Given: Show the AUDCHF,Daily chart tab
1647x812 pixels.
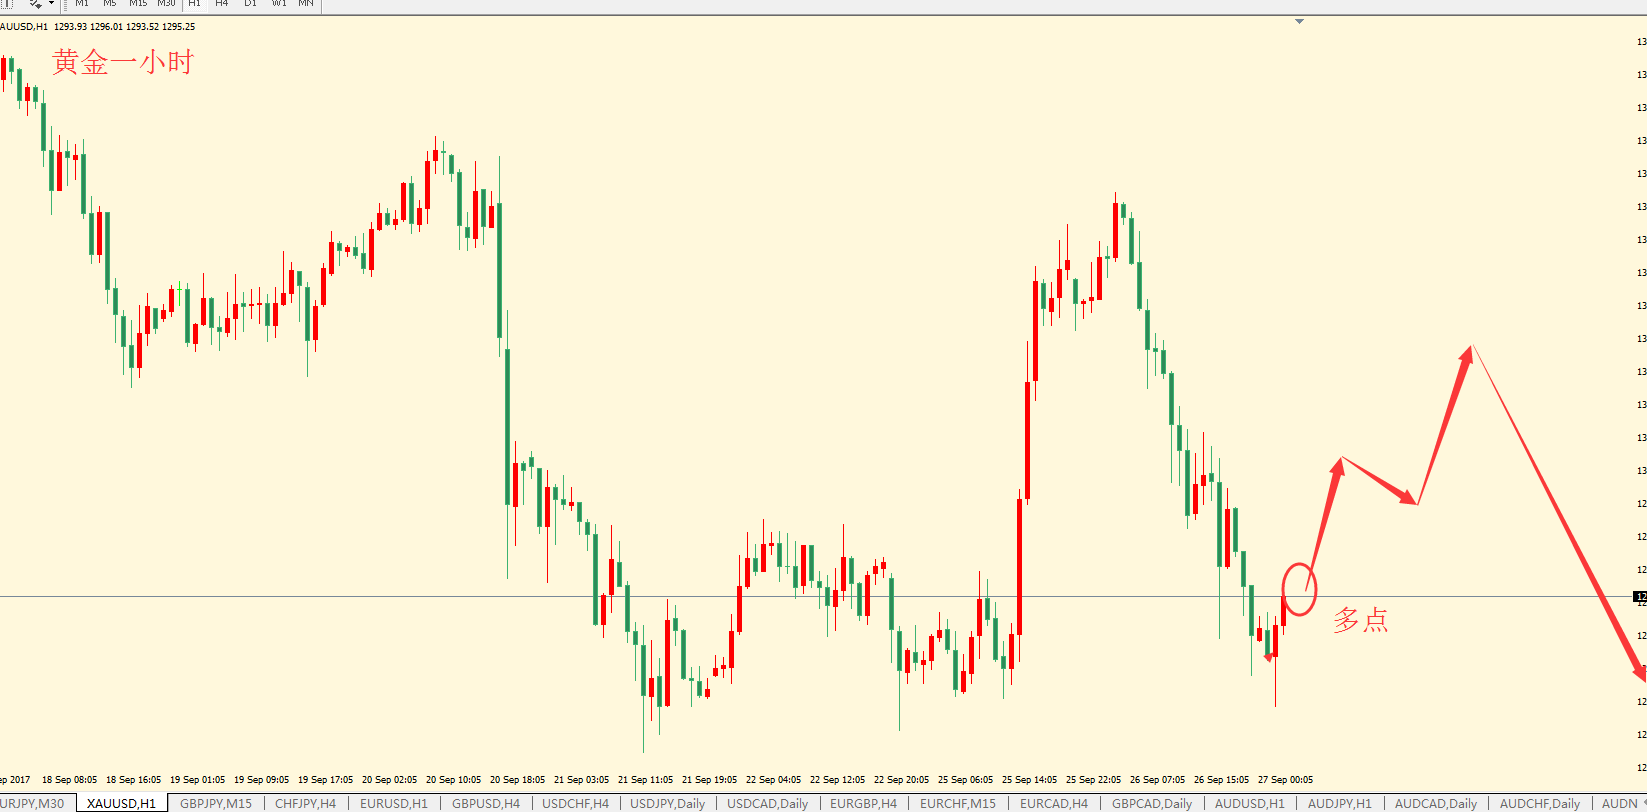Looking at the screenshot, I should (1540, 803).
